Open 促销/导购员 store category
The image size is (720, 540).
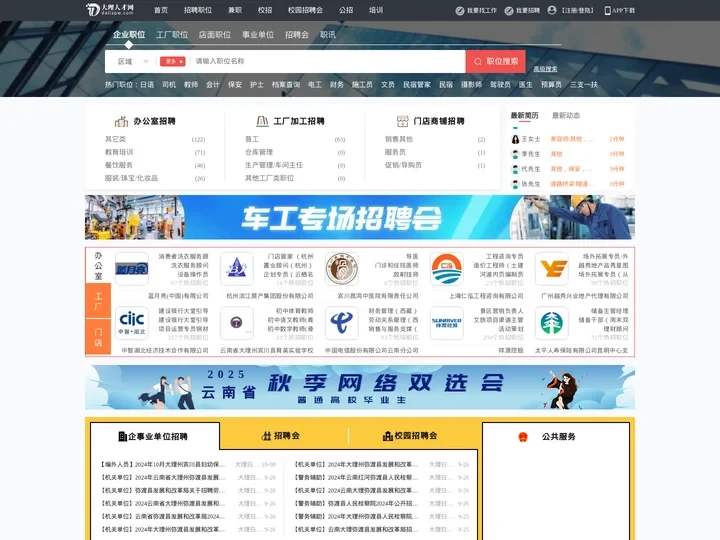[403, 165]
